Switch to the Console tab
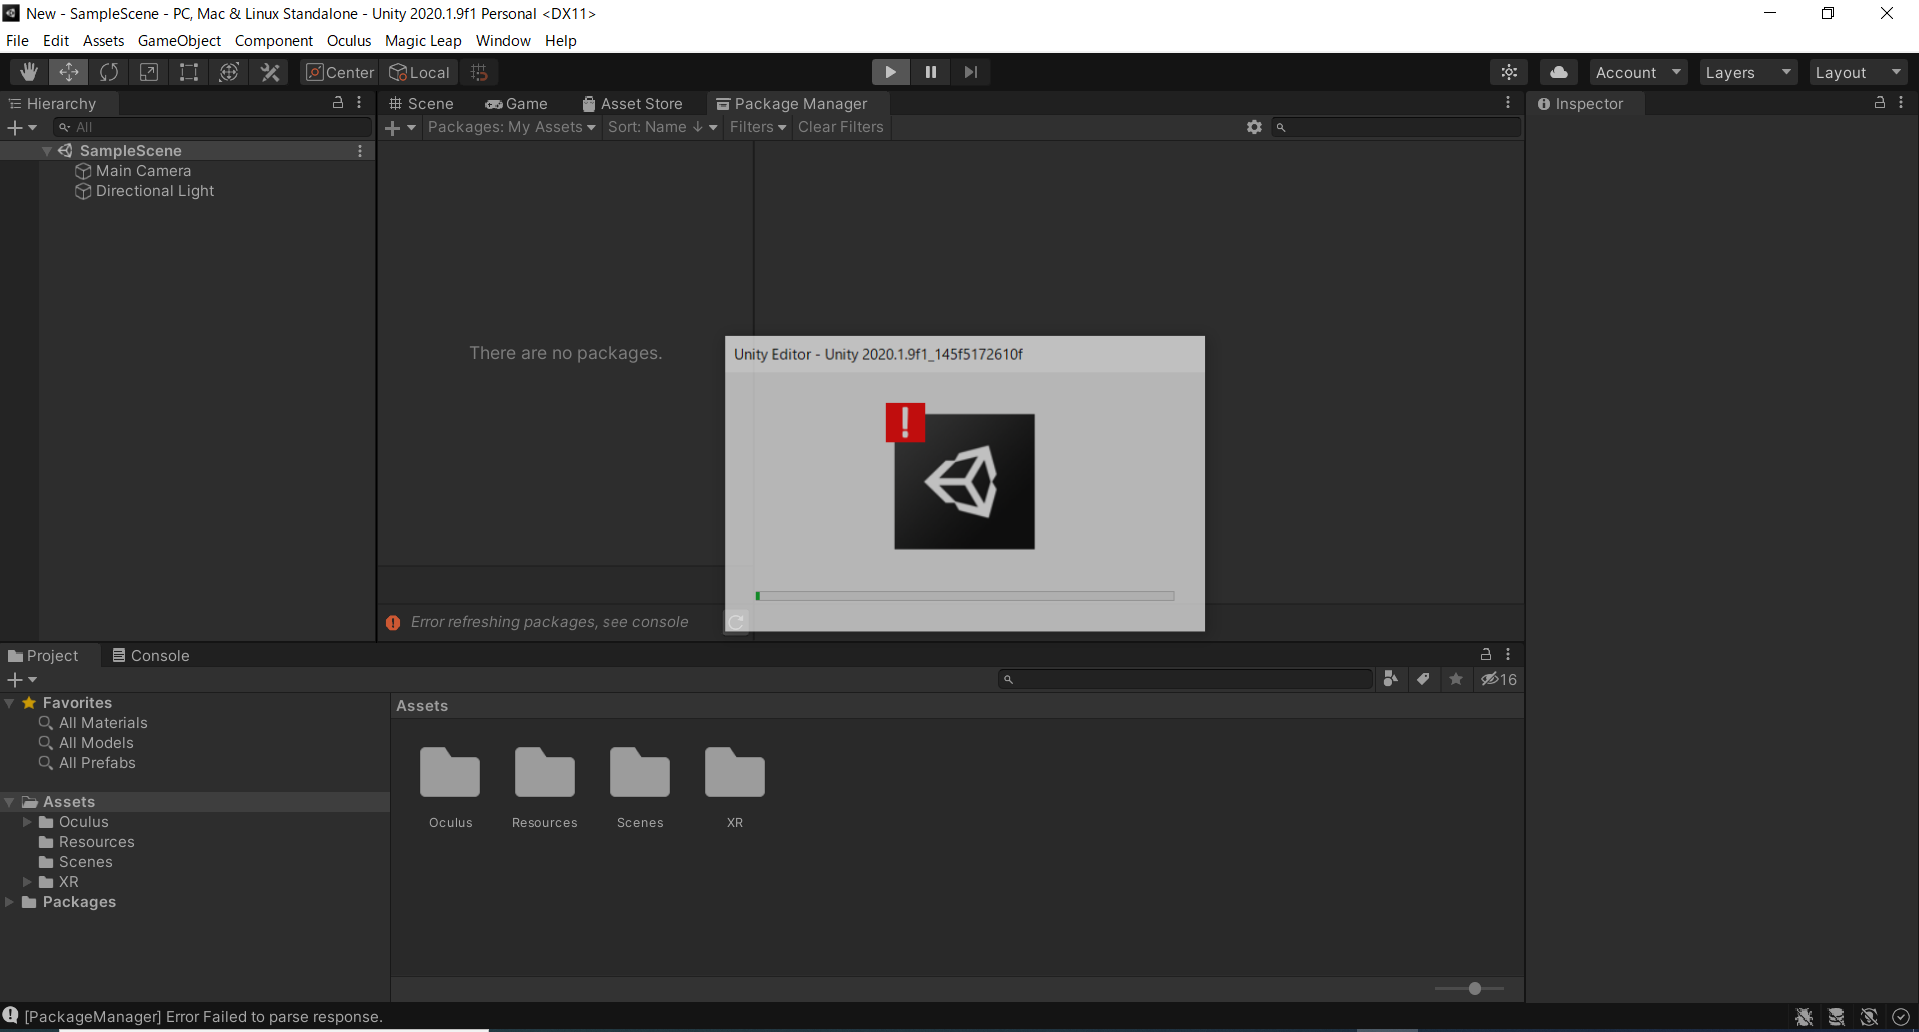Screen dimensions: 1919x1032 [151, 656]
